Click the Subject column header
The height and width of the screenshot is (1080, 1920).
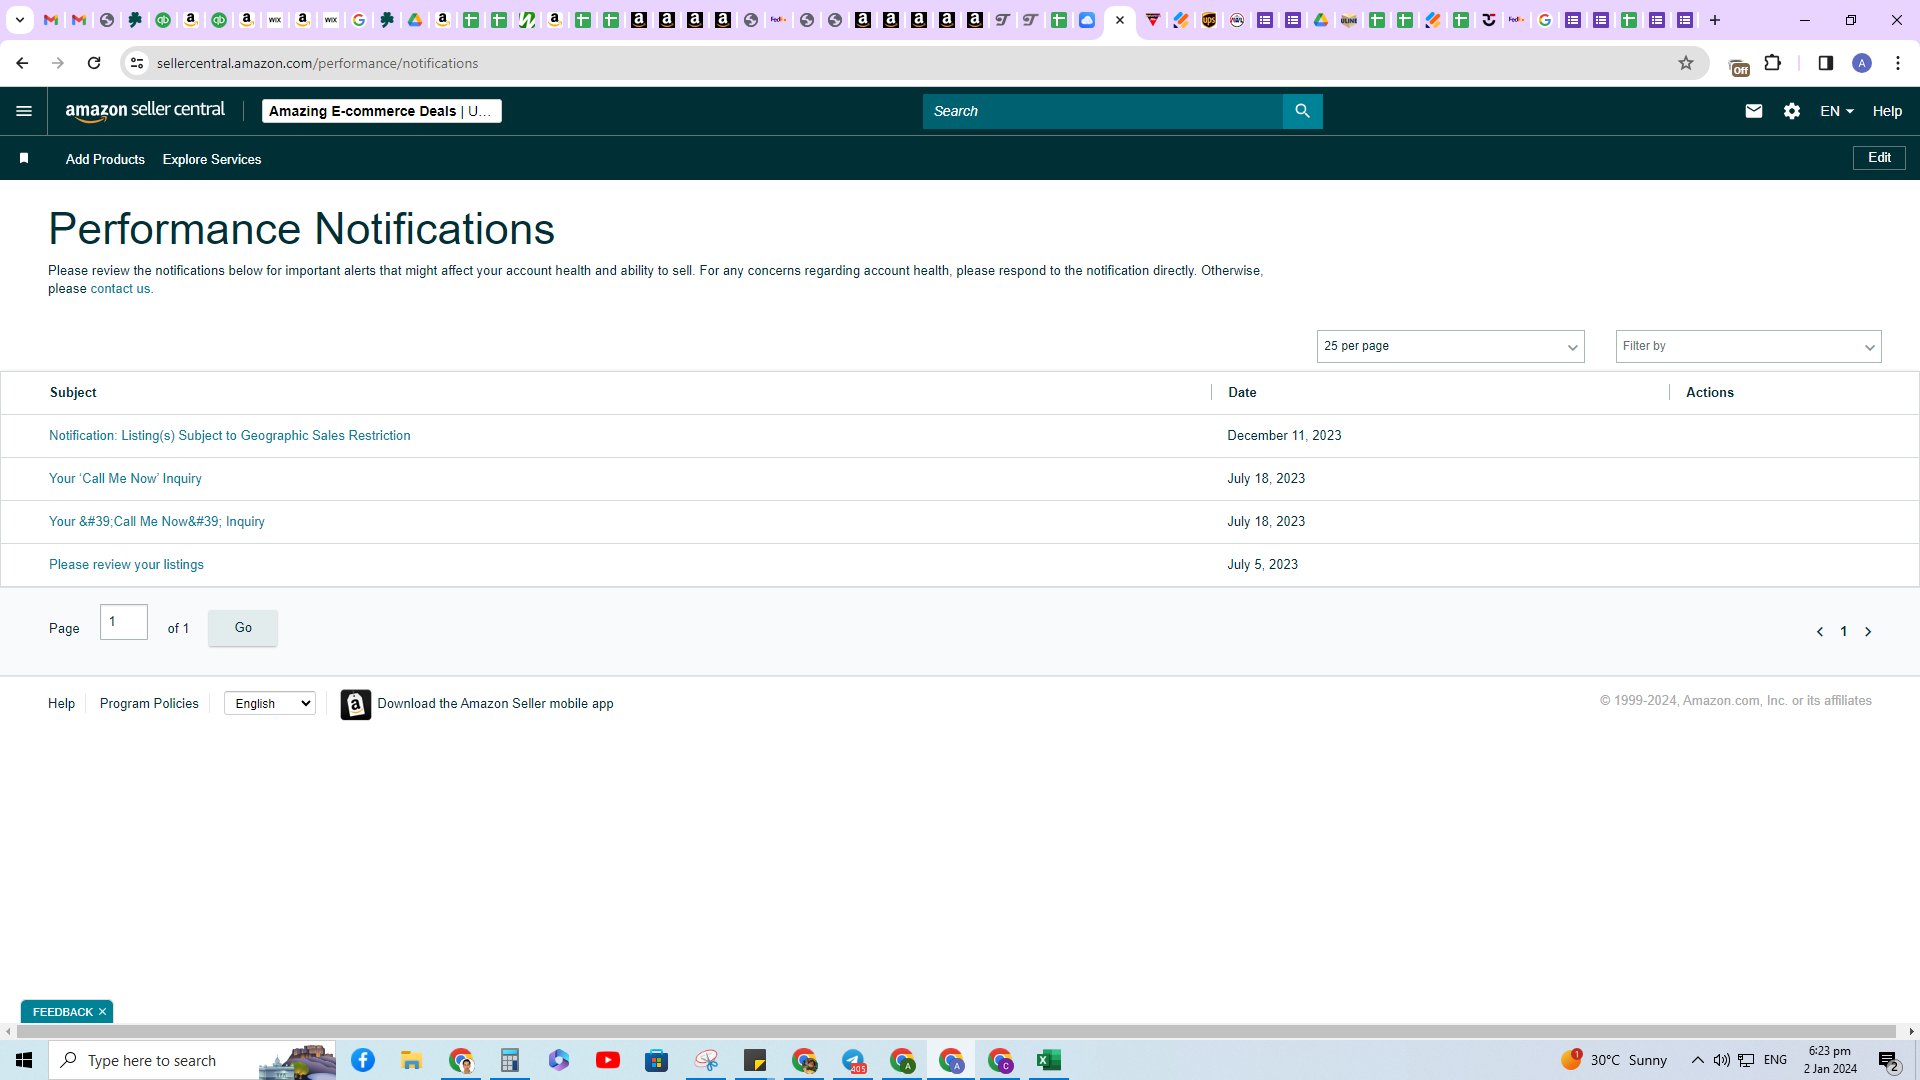[73, 392]
